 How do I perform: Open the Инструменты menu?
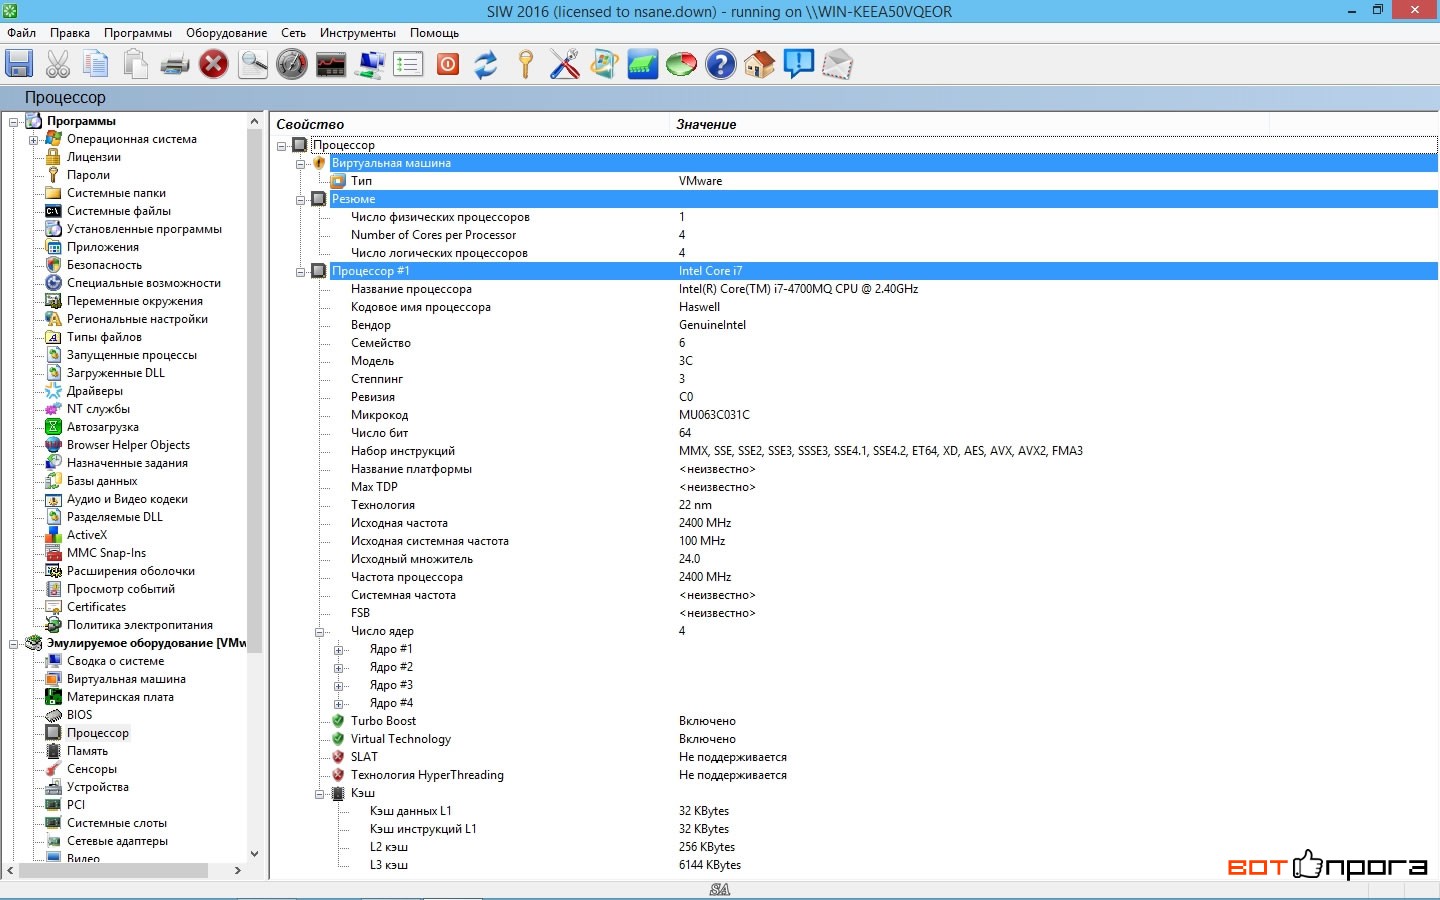point(358,33)
